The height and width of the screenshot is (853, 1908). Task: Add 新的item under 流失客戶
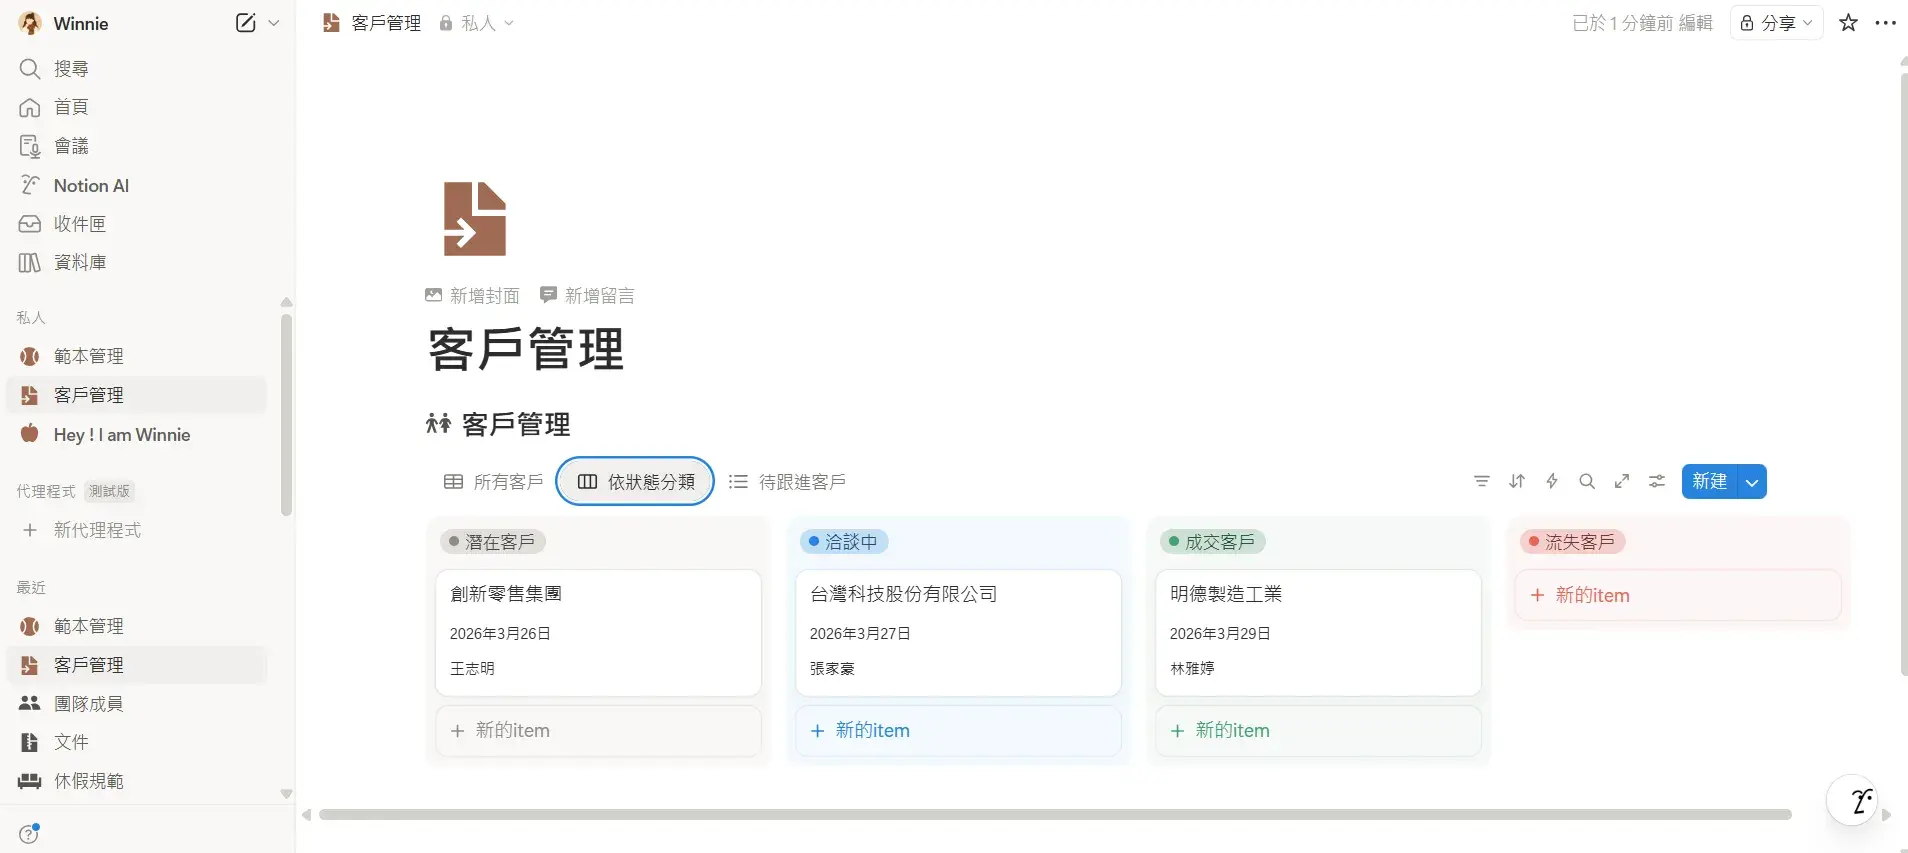pos(1678,595)
